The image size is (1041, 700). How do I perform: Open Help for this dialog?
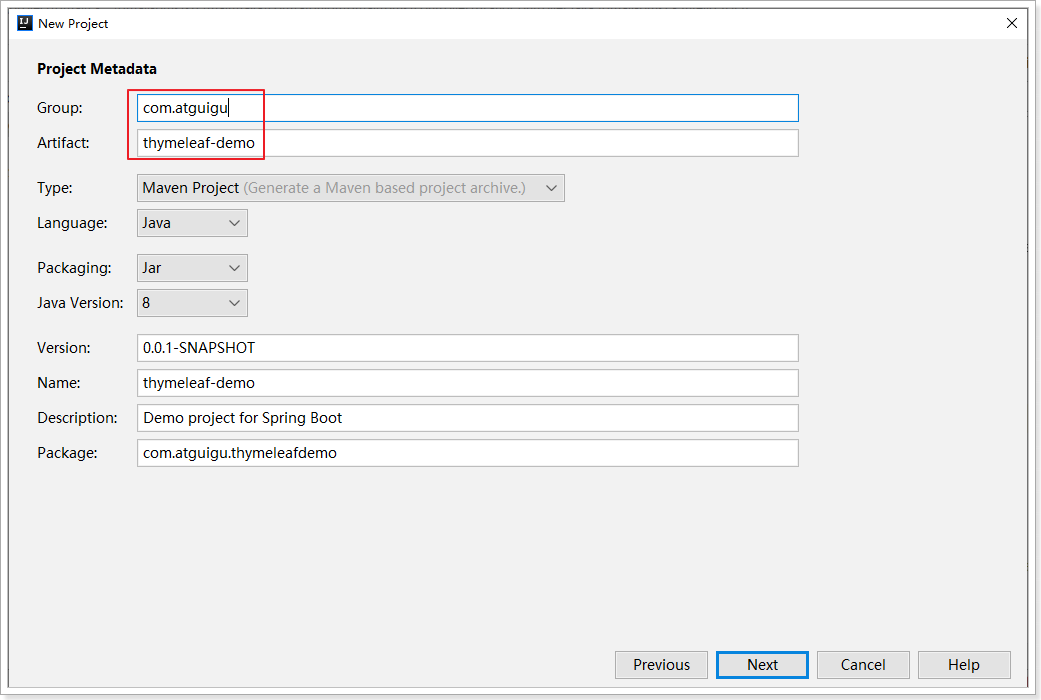(964, 665)
